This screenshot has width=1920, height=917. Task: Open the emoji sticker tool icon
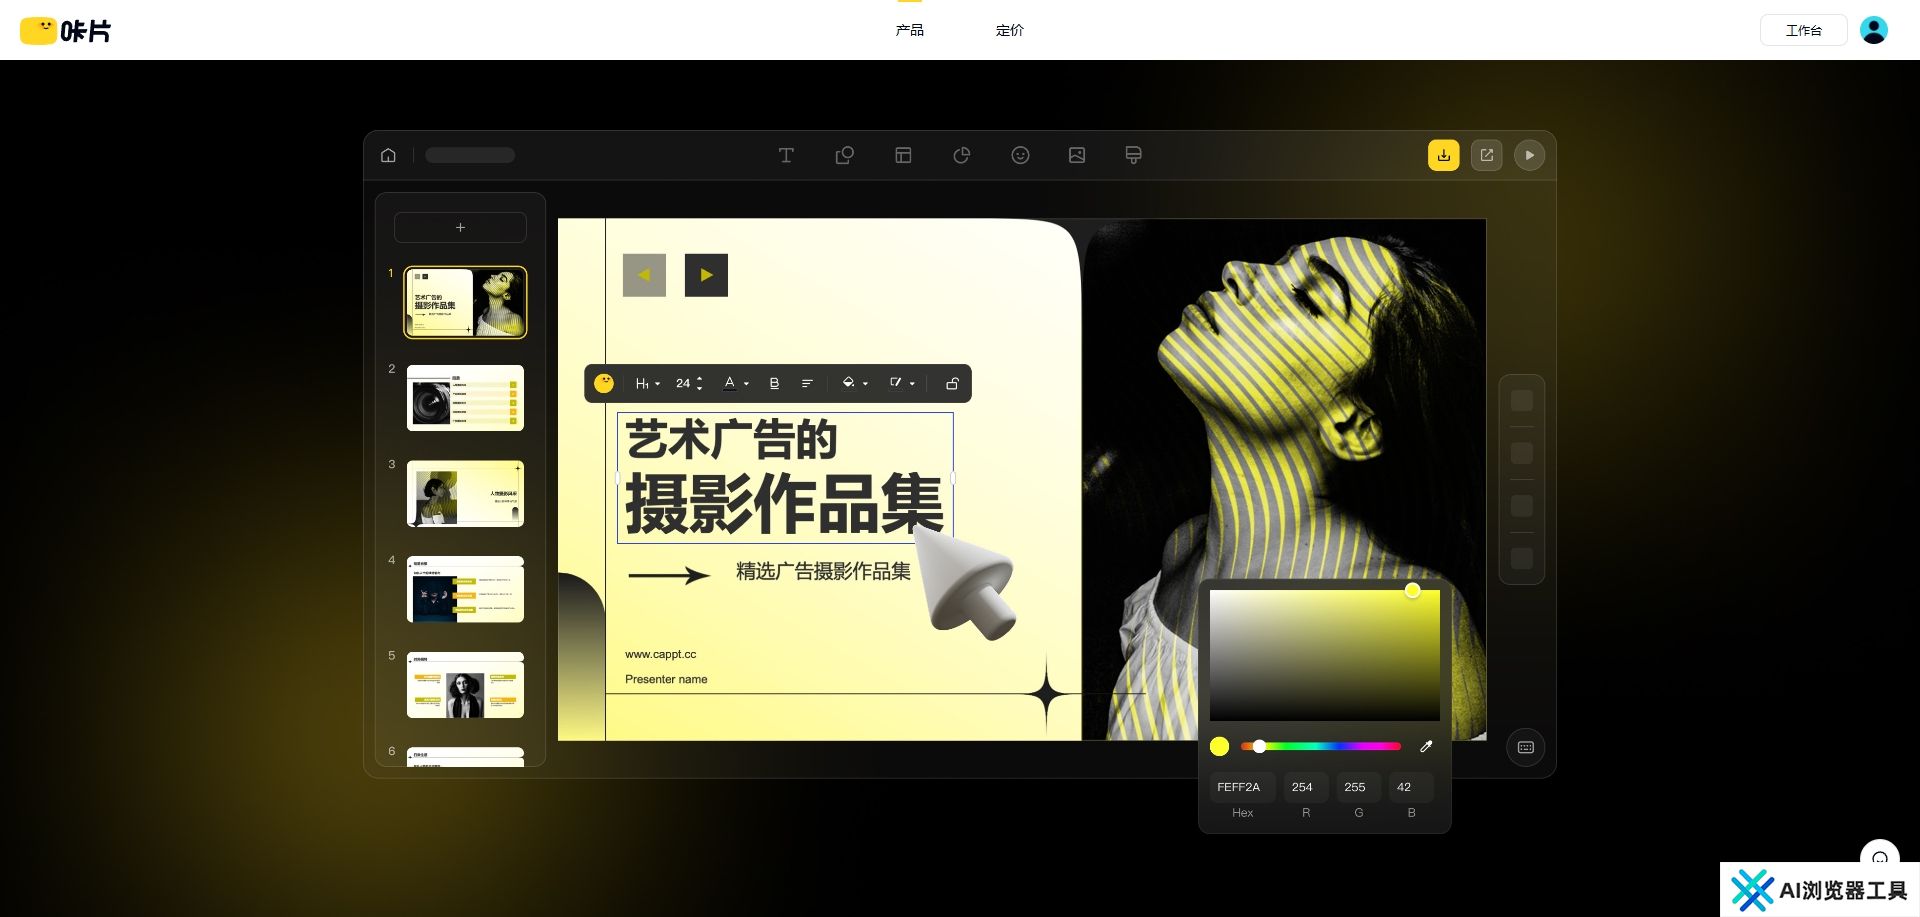point(1020,155)
